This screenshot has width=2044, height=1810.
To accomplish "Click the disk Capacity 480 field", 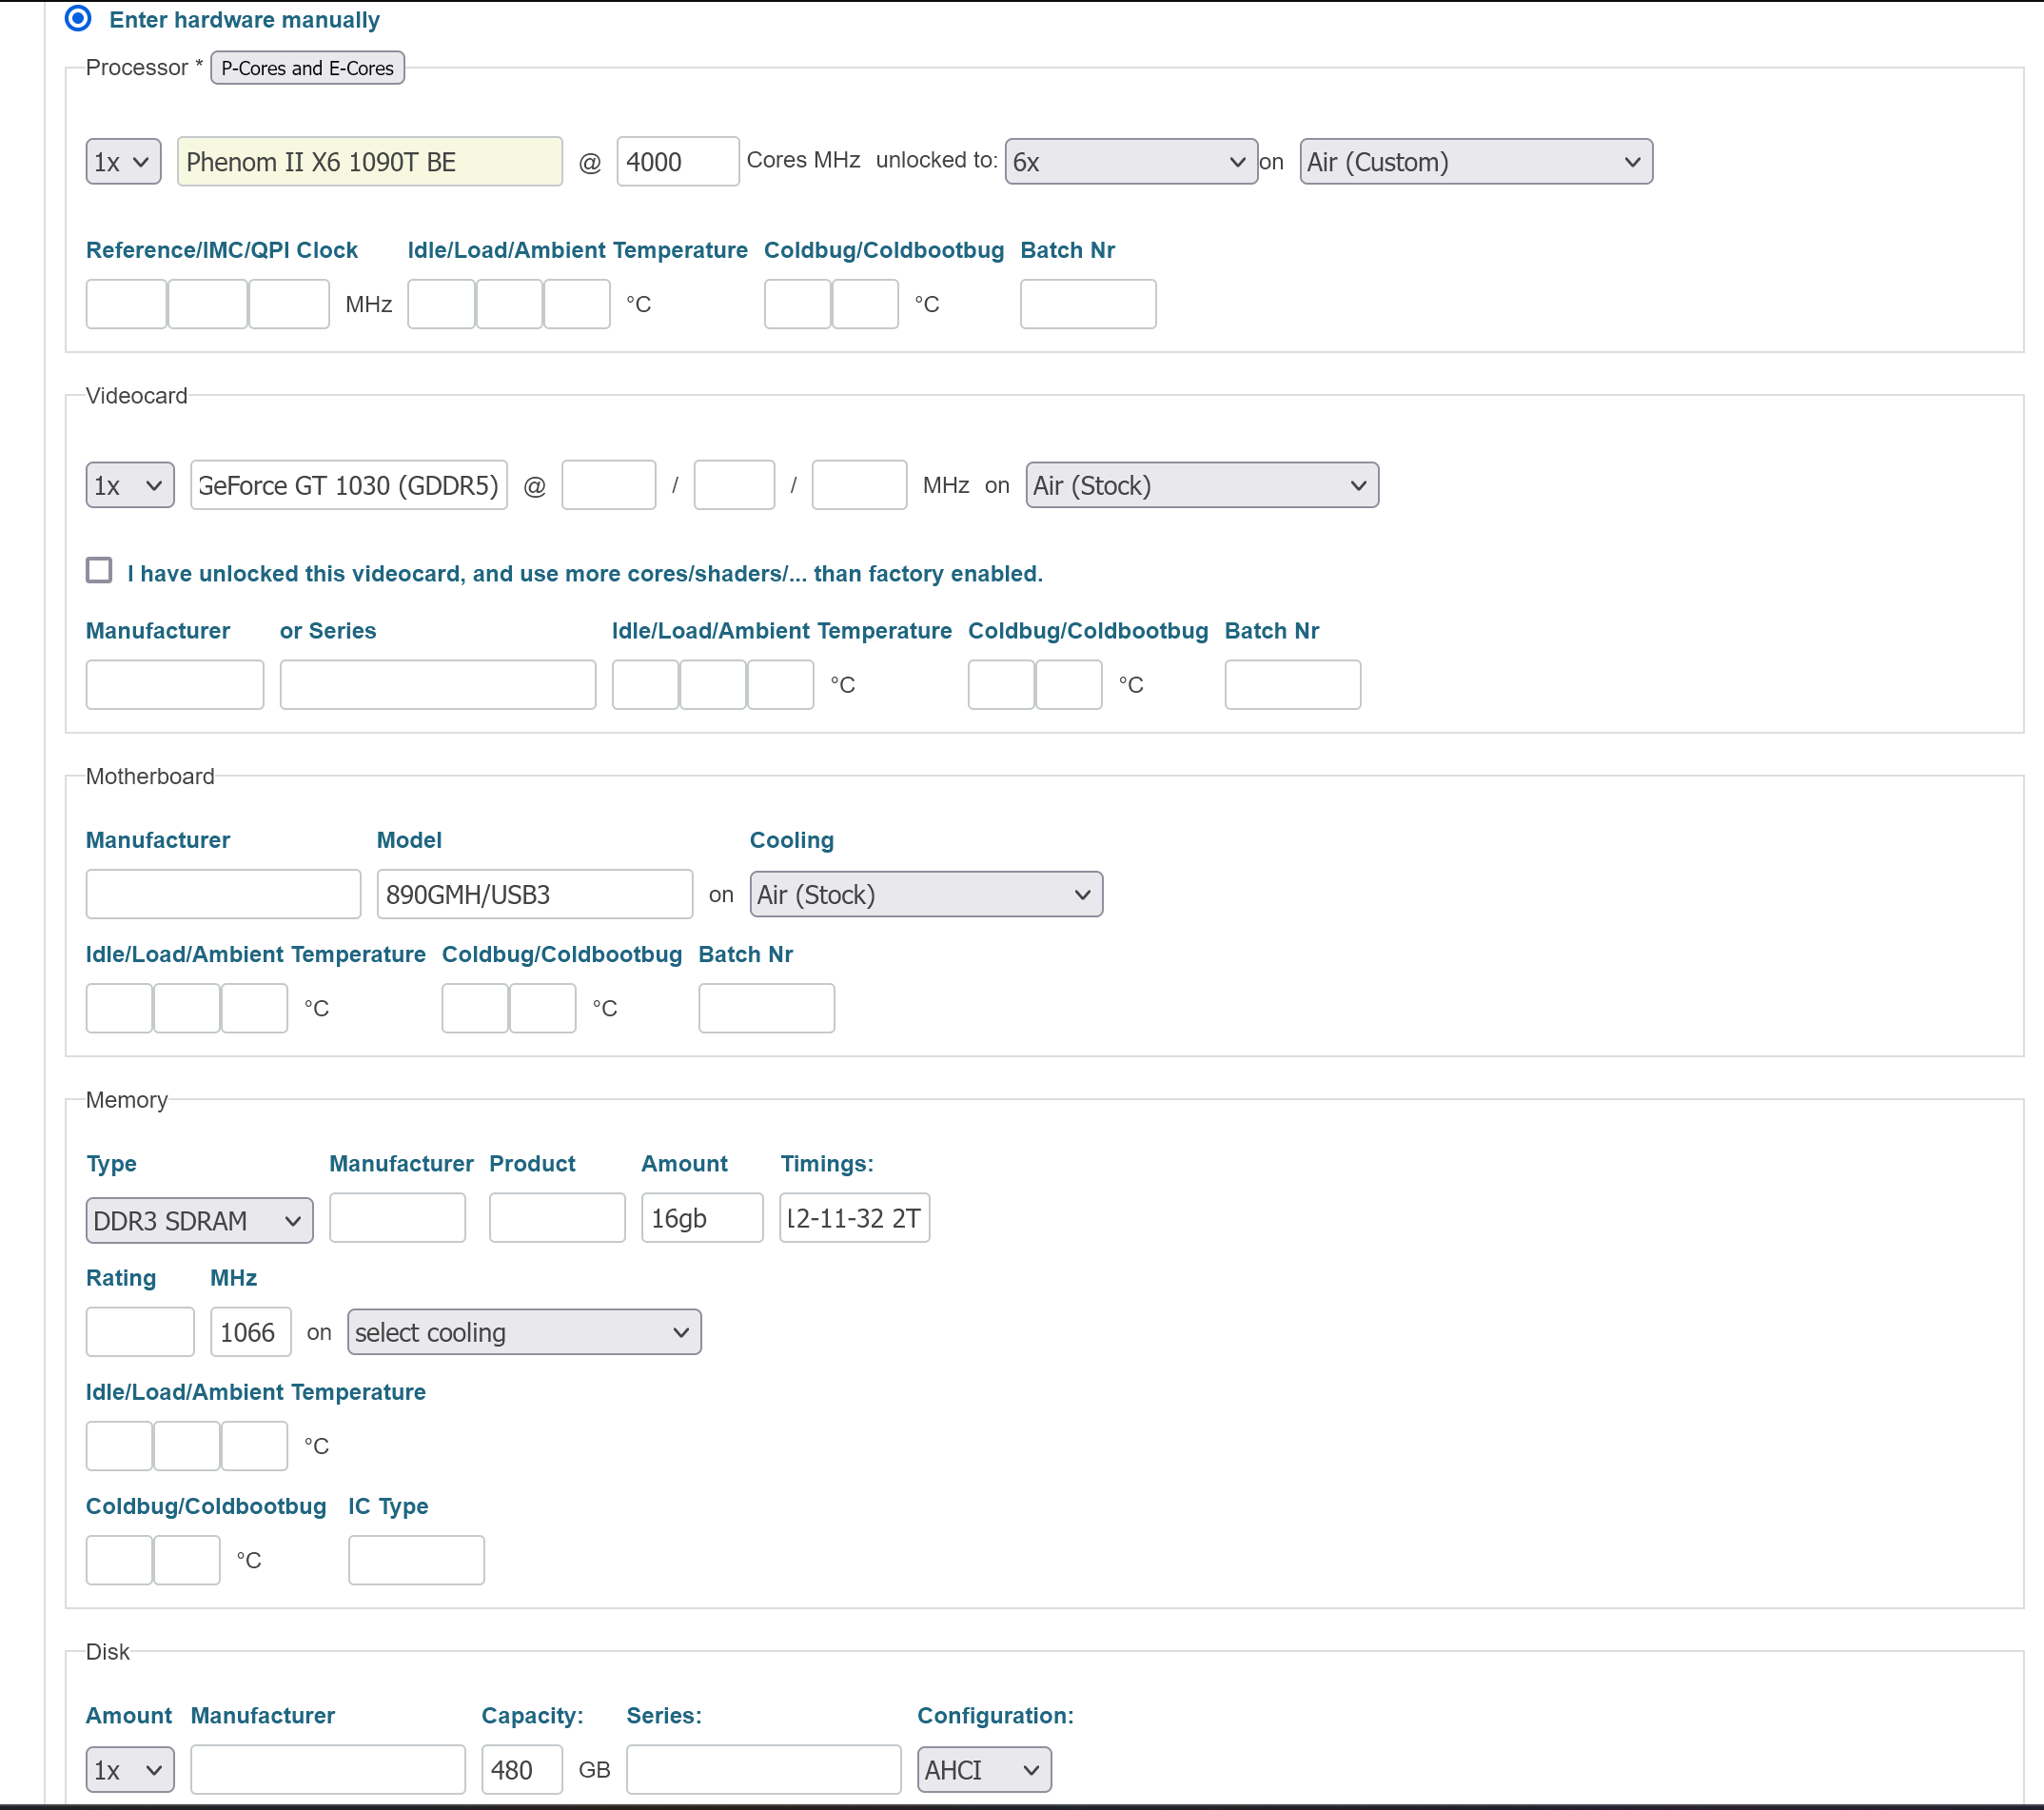I will coord(521,1770).
